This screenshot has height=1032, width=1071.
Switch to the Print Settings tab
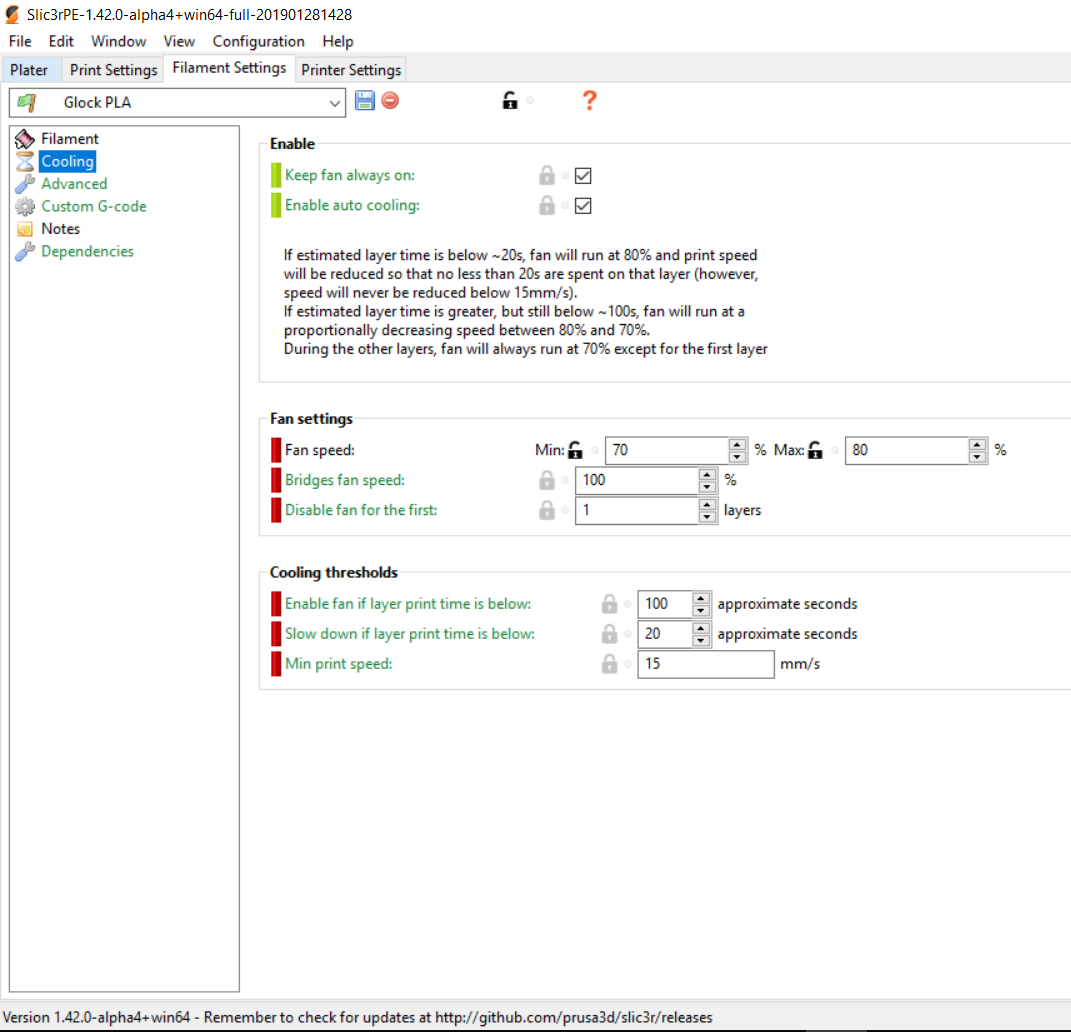point(113,70)
